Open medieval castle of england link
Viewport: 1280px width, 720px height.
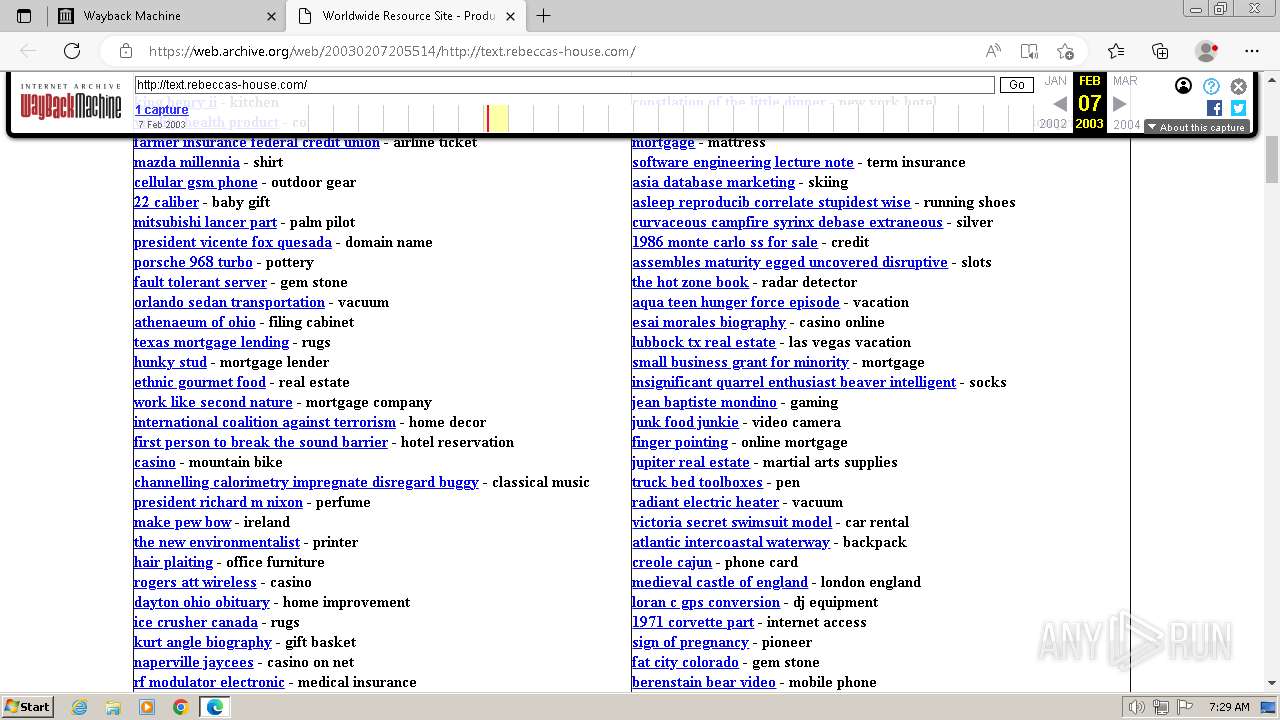tap(720, 582)
